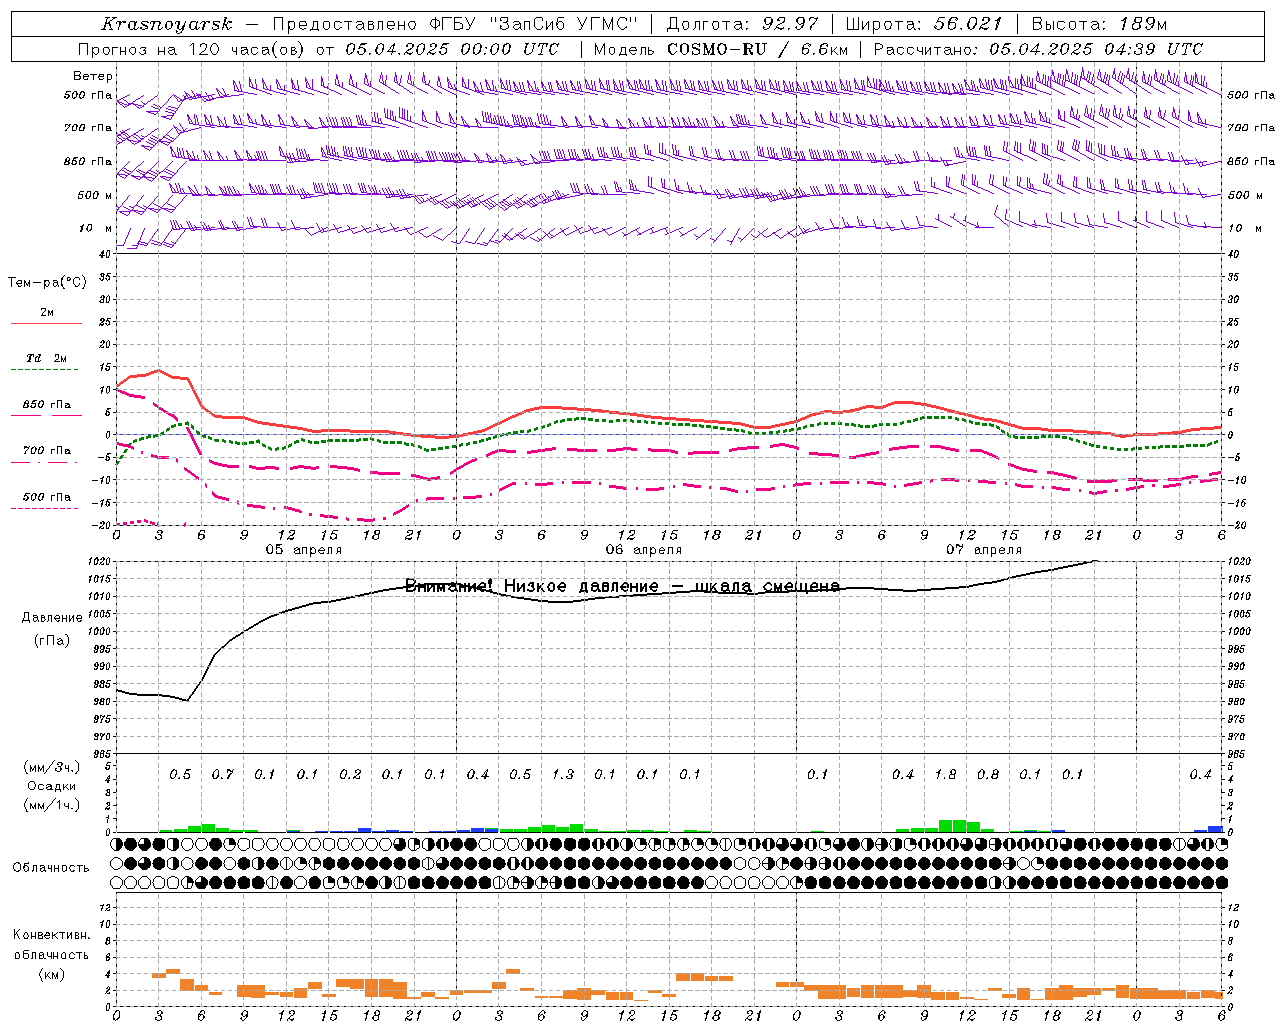Click the dashed legend line under 'Td 2м'
The height and width of the screenshot is (1024, 1280).
click(45, 370)
